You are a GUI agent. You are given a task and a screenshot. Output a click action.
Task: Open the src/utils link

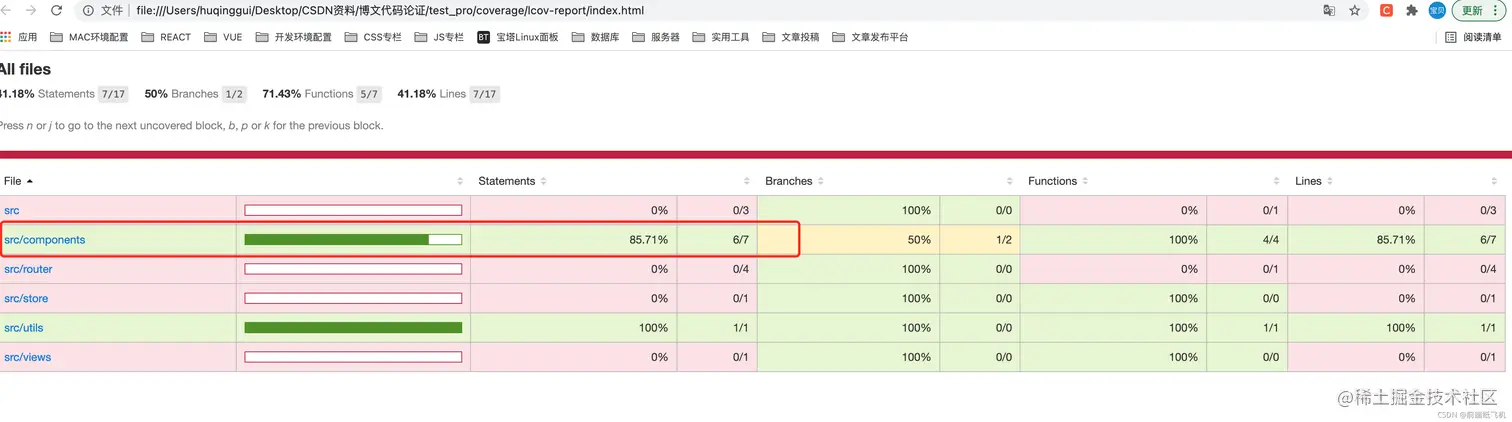[24, 328]
